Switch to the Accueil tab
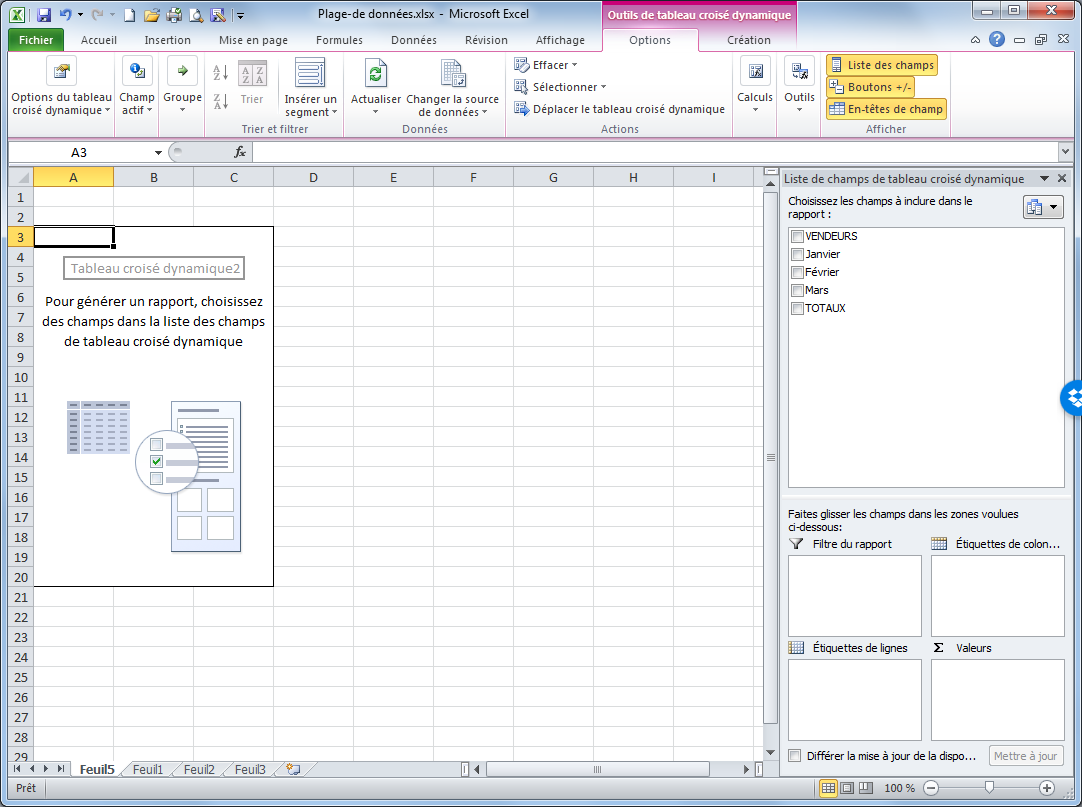 click(x=99, y=40)
